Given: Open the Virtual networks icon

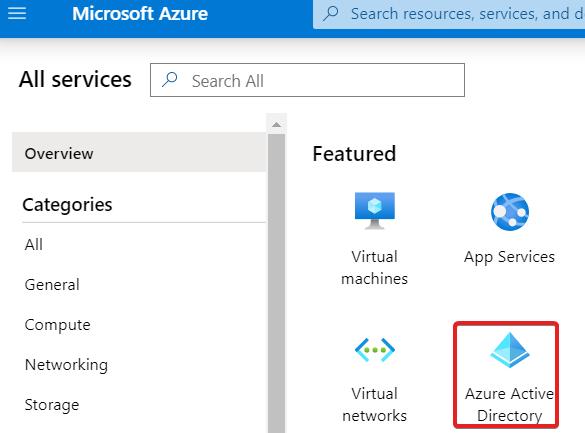Looking at the screenshot, I should click(x=375, y=350).
